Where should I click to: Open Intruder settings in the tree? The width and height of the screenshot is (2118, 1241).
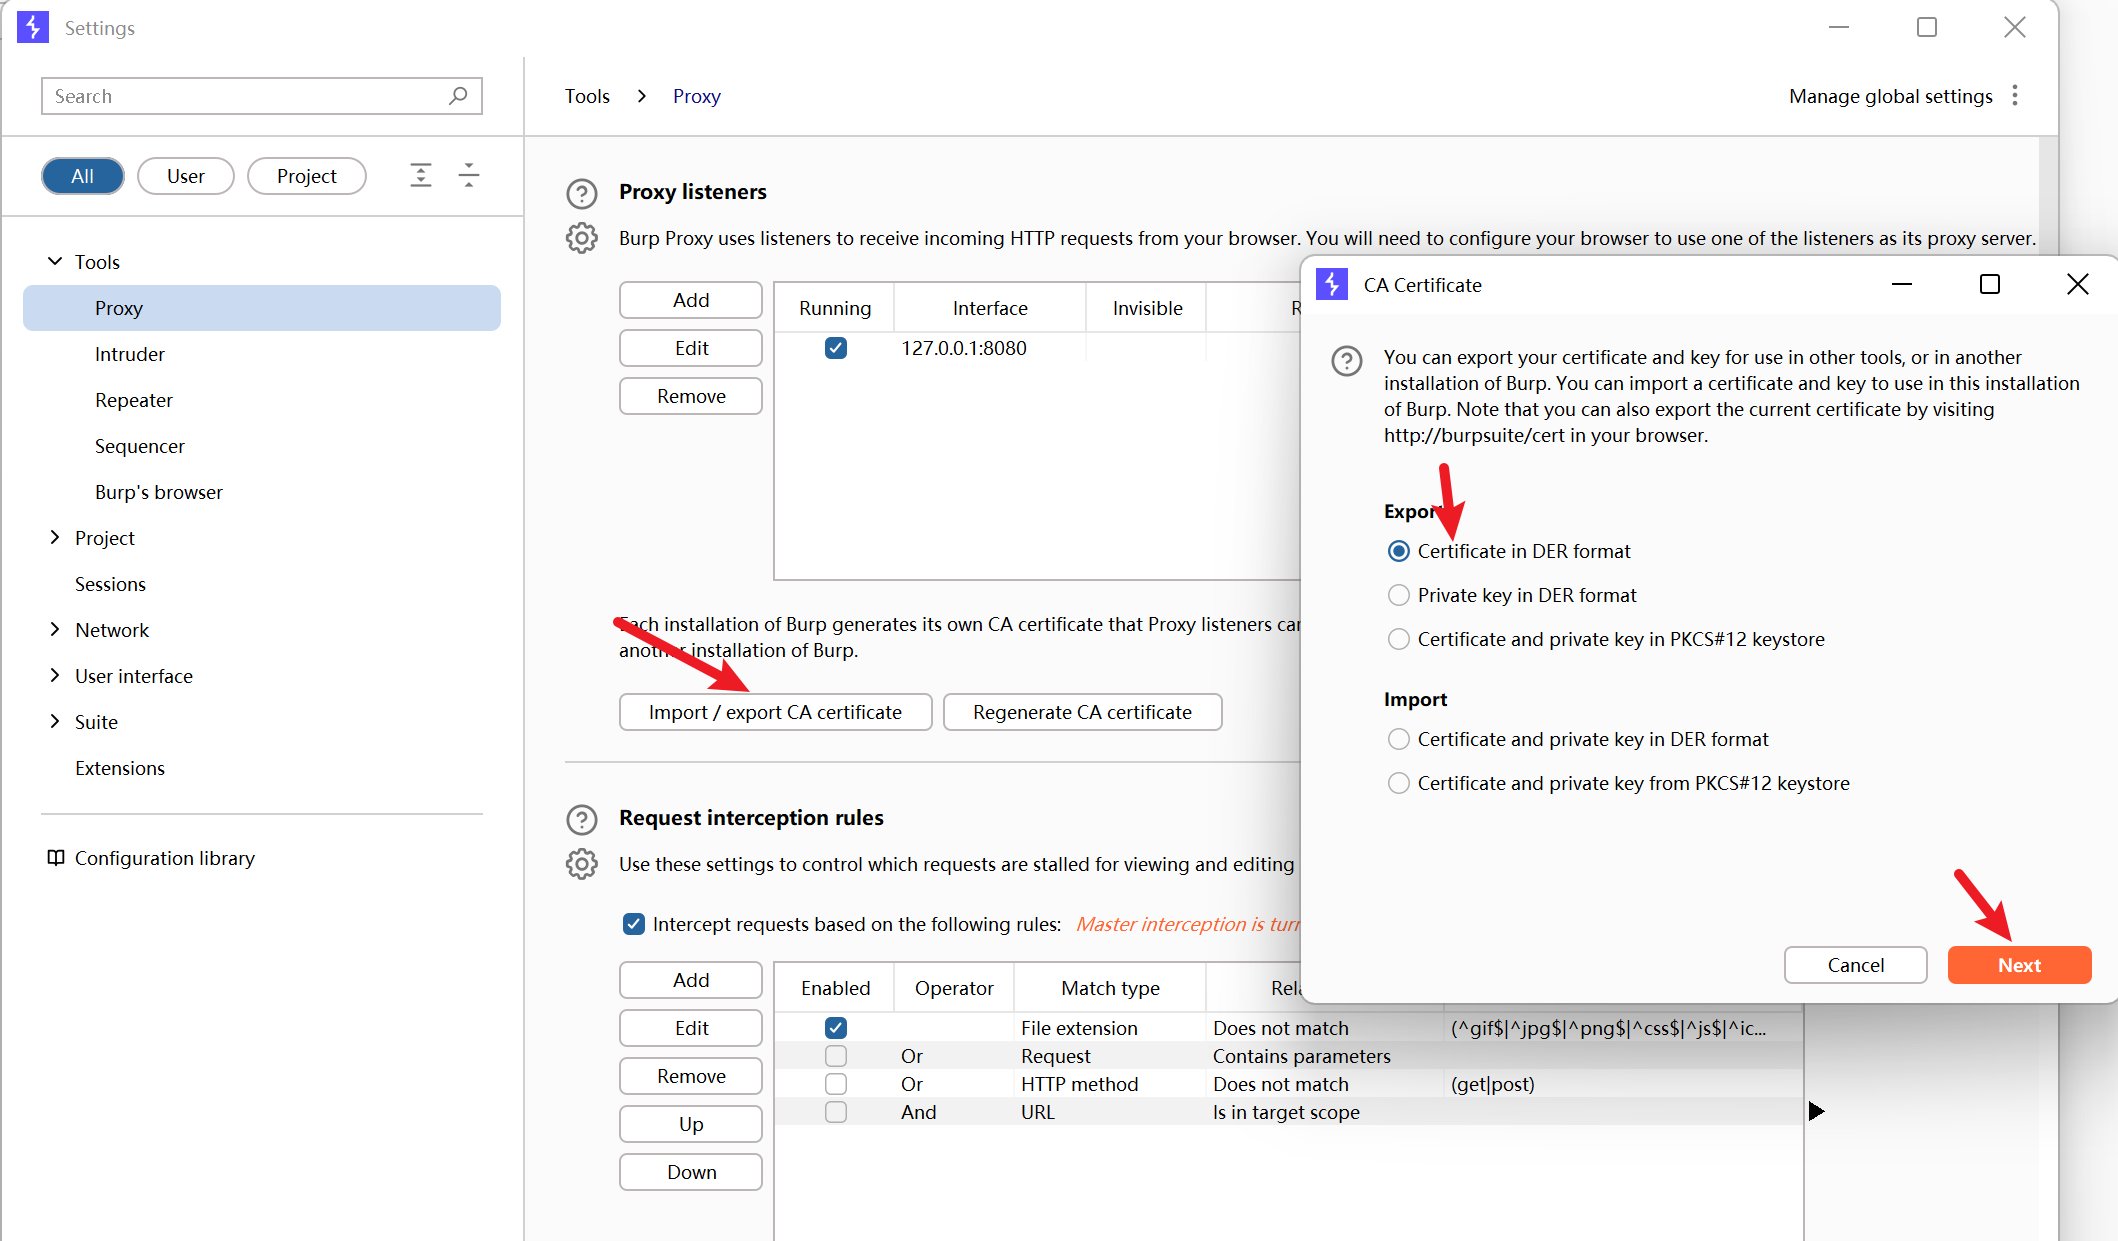tap(130, 354)
